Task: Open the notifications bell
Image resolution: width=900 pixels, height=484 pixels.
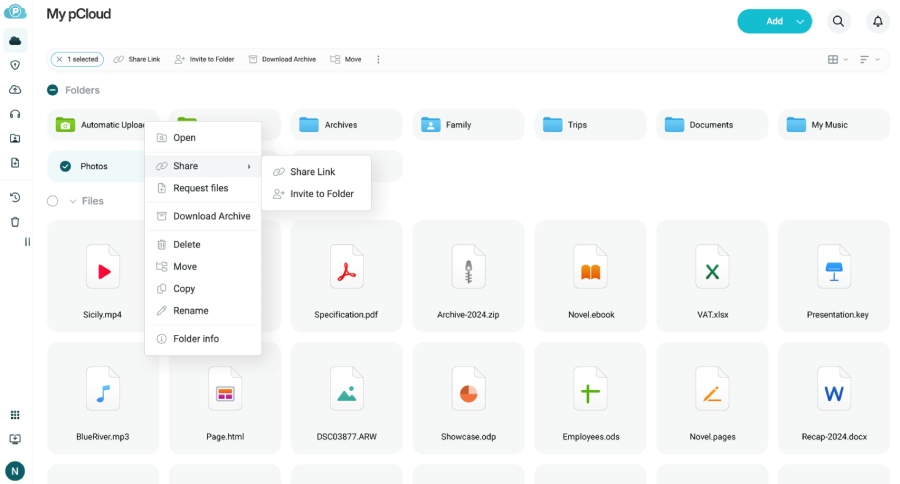Action: (x=878, y=21)
